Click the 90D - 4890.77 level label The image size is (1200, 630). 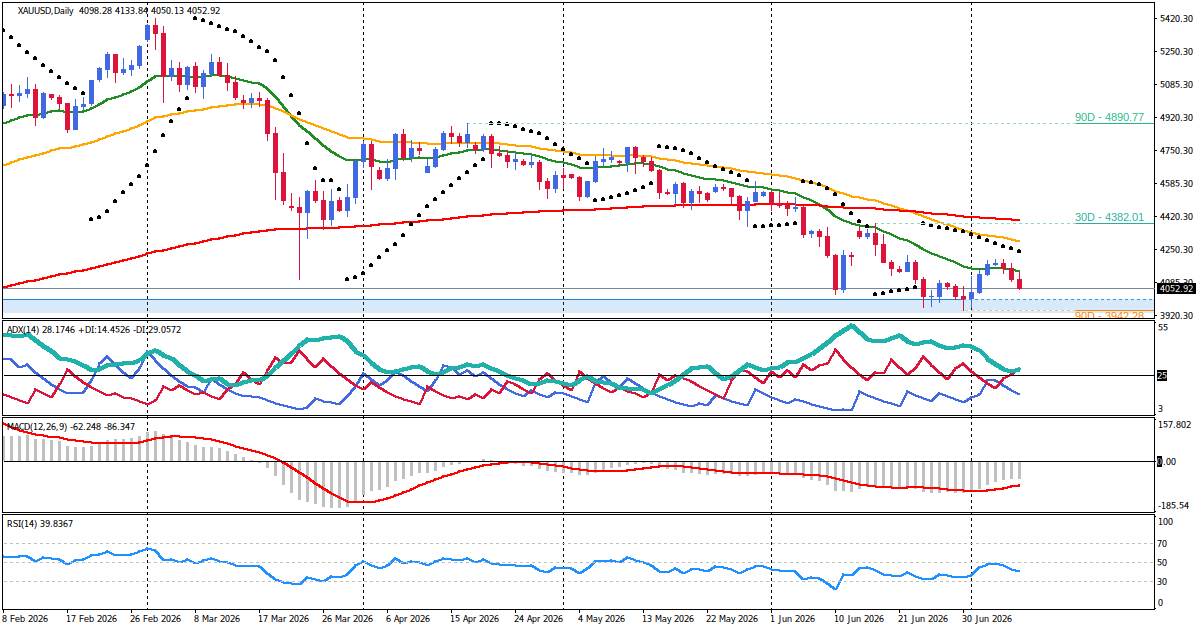1108,117
